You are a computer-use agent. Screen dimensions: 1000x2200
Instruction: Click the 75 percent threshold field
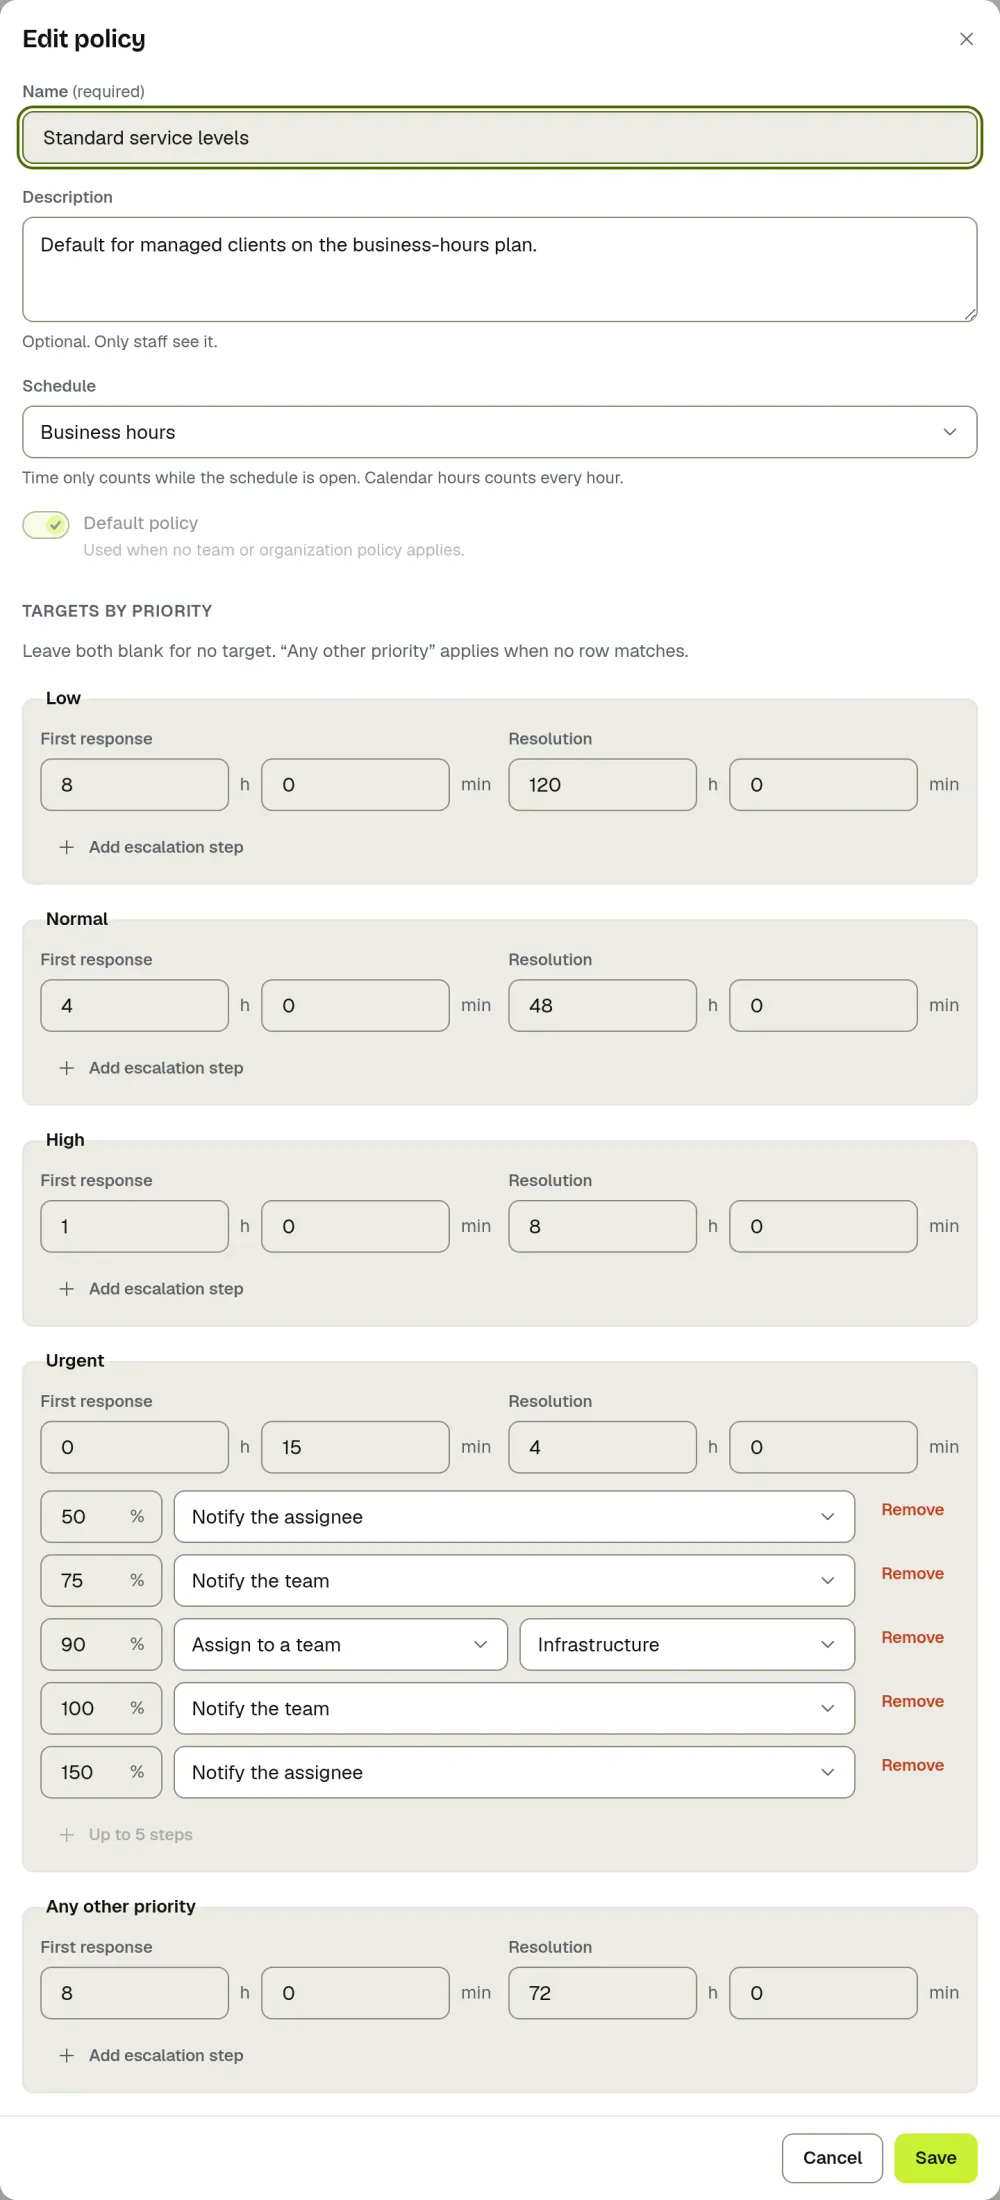(x=101, y=1581)
